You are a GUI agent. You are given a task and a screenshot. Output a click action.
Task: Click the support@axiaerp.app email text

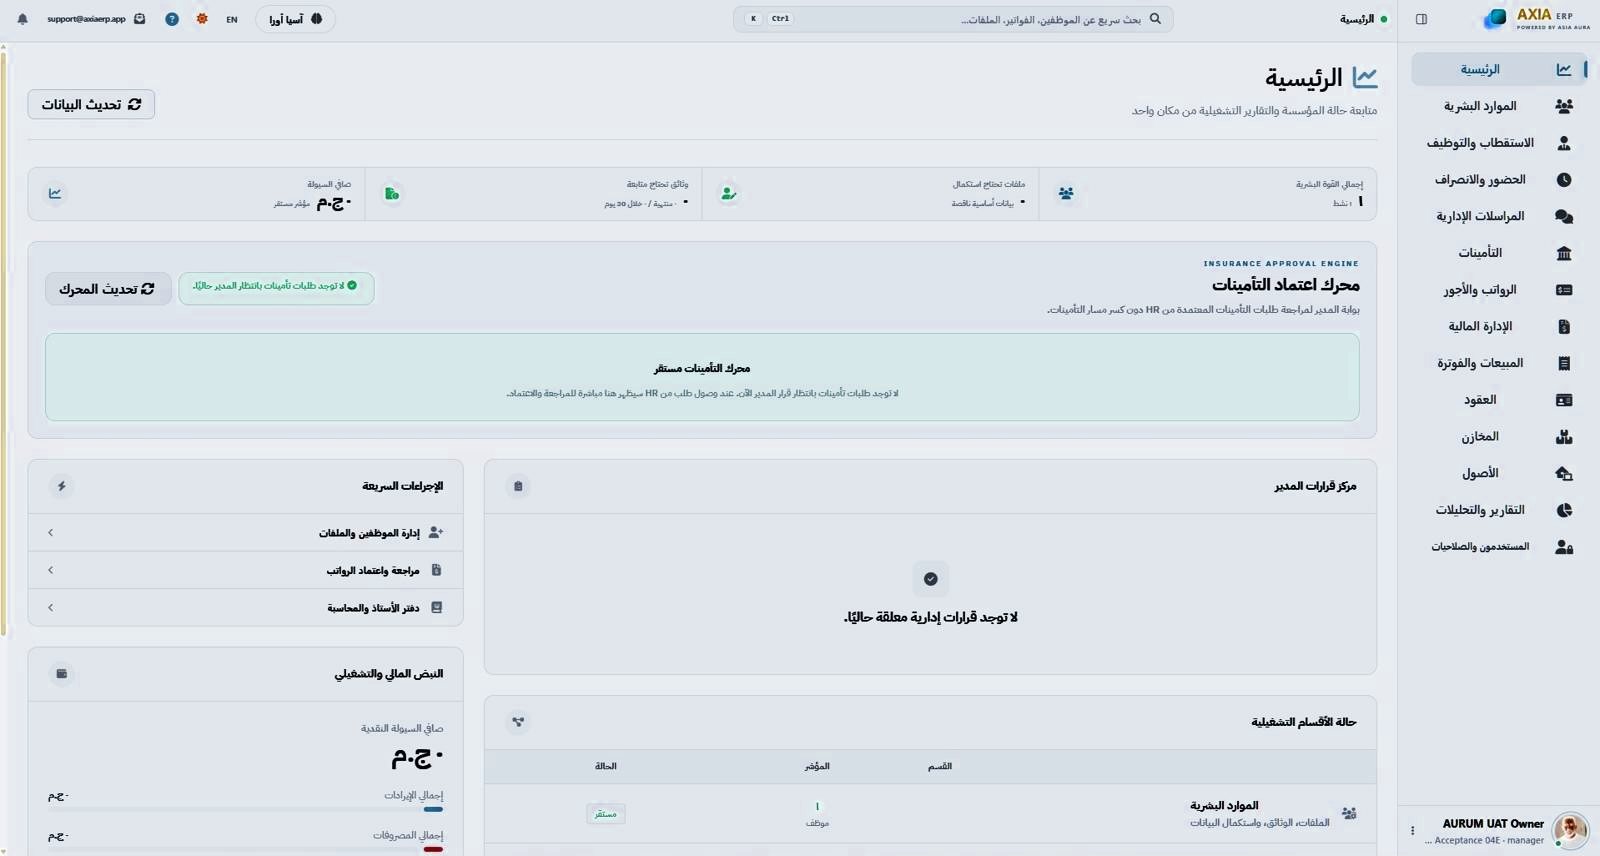[x=86, y=19]
